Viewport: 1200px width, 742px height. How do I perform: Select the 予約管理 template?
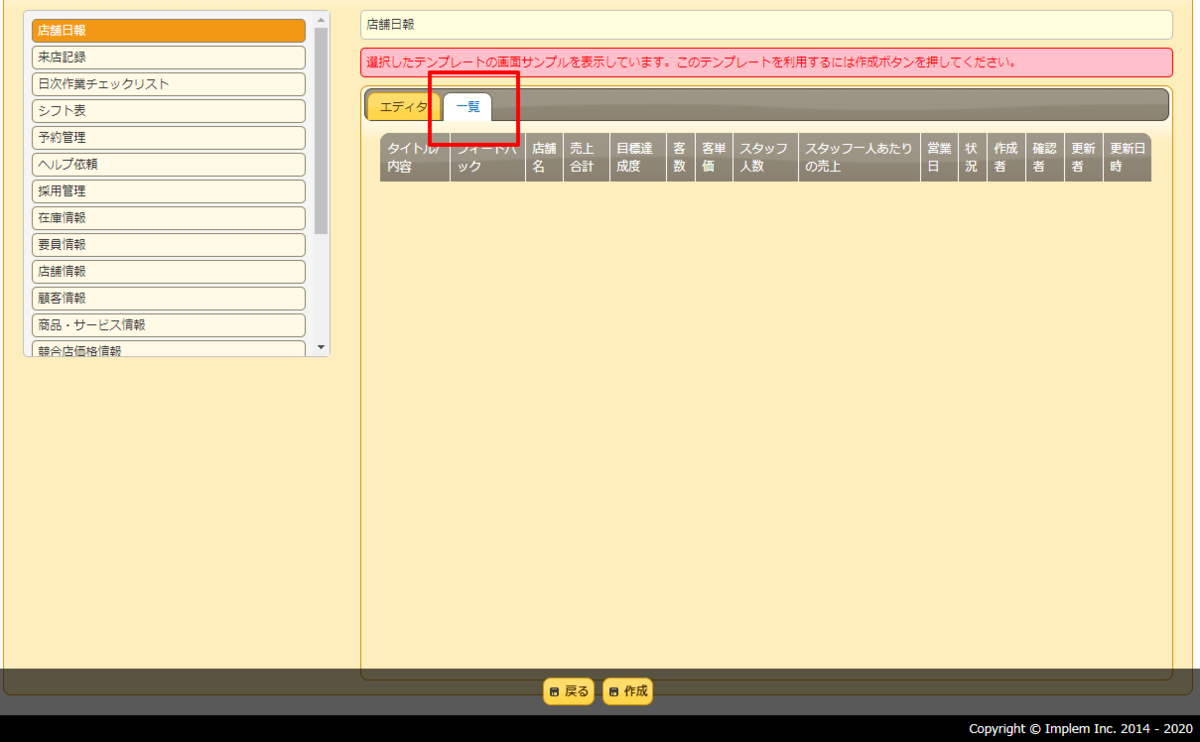(168, 137)
